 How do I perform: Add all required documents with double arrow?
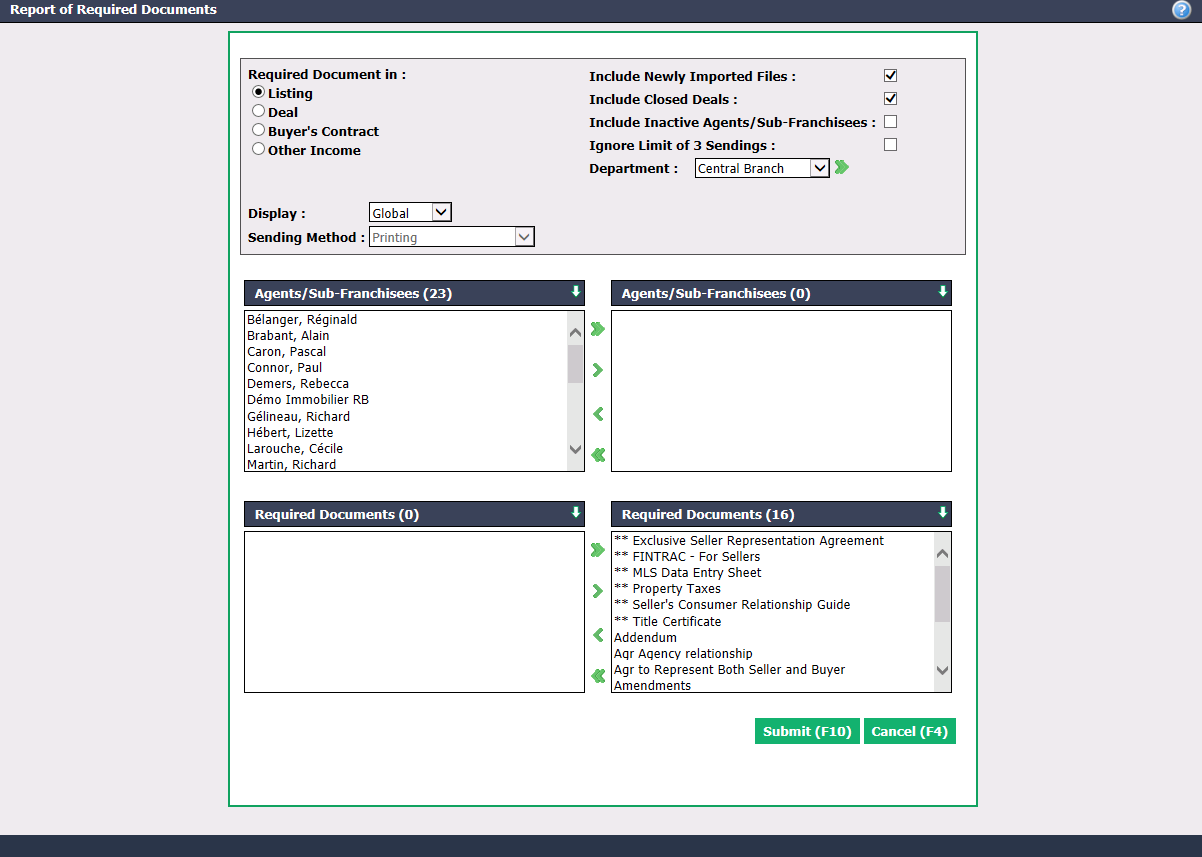598,550
